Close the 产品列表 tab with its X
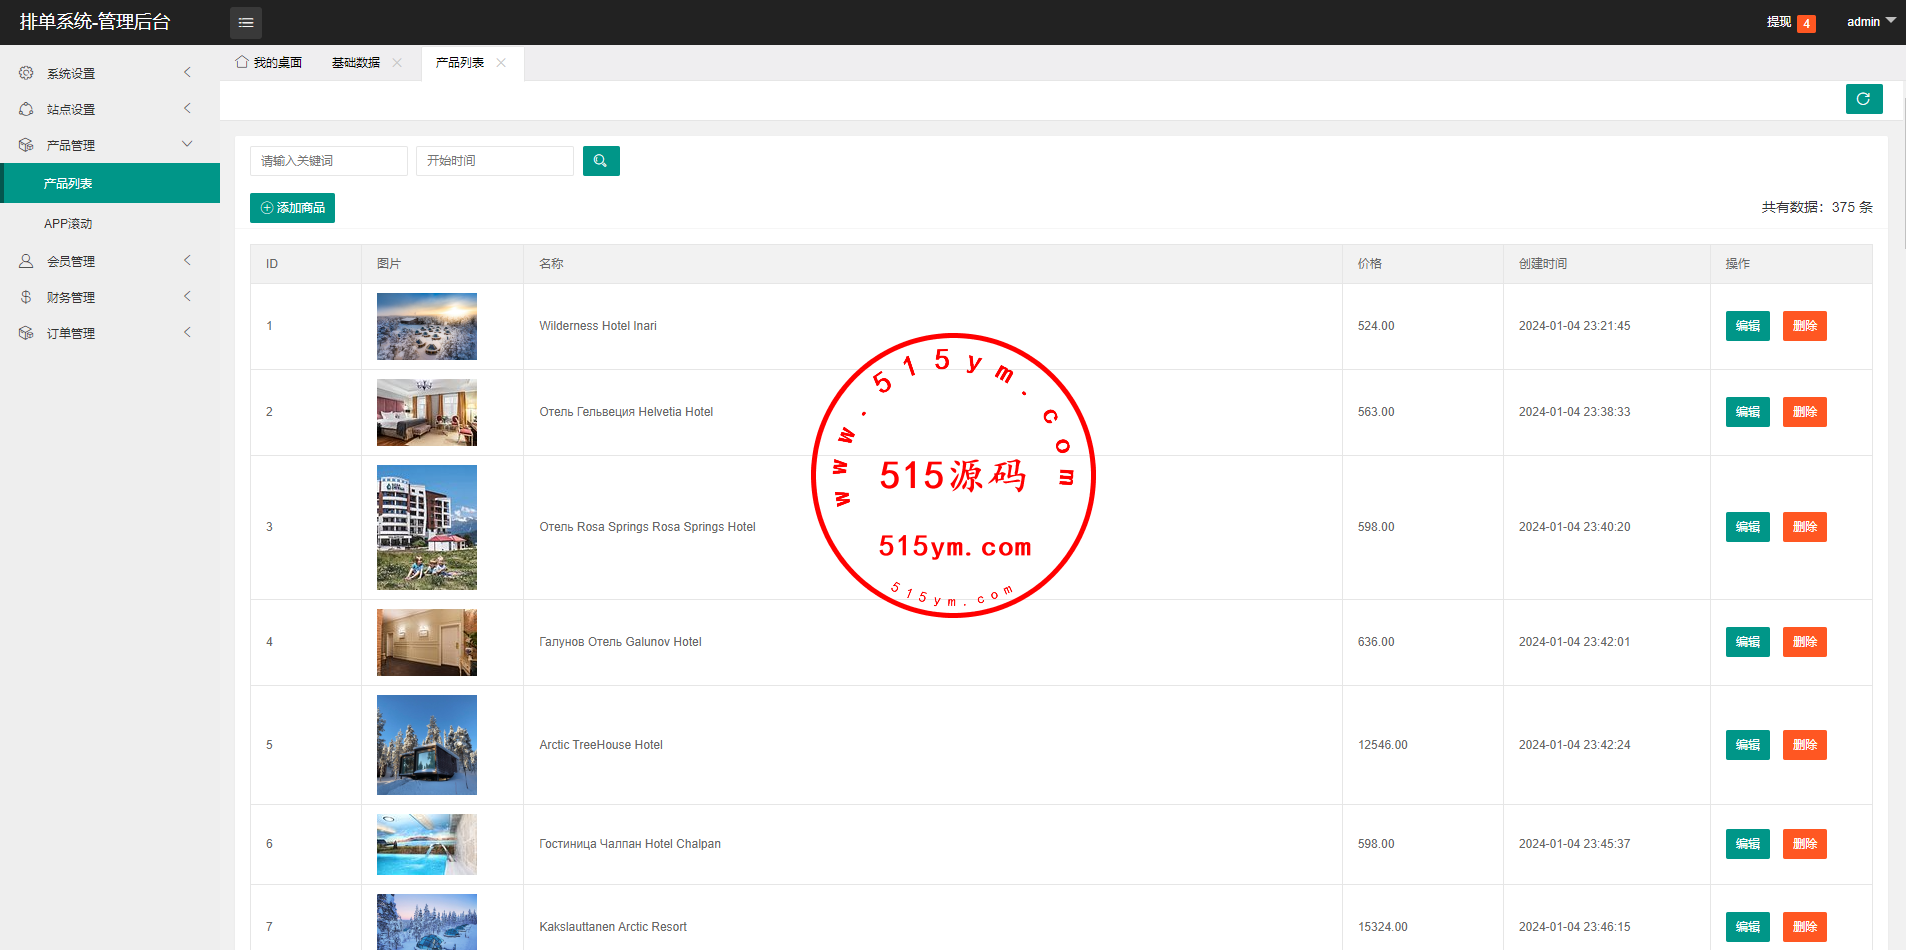Viewport: 1906px width, 950px height. click(x=501, y=63)
